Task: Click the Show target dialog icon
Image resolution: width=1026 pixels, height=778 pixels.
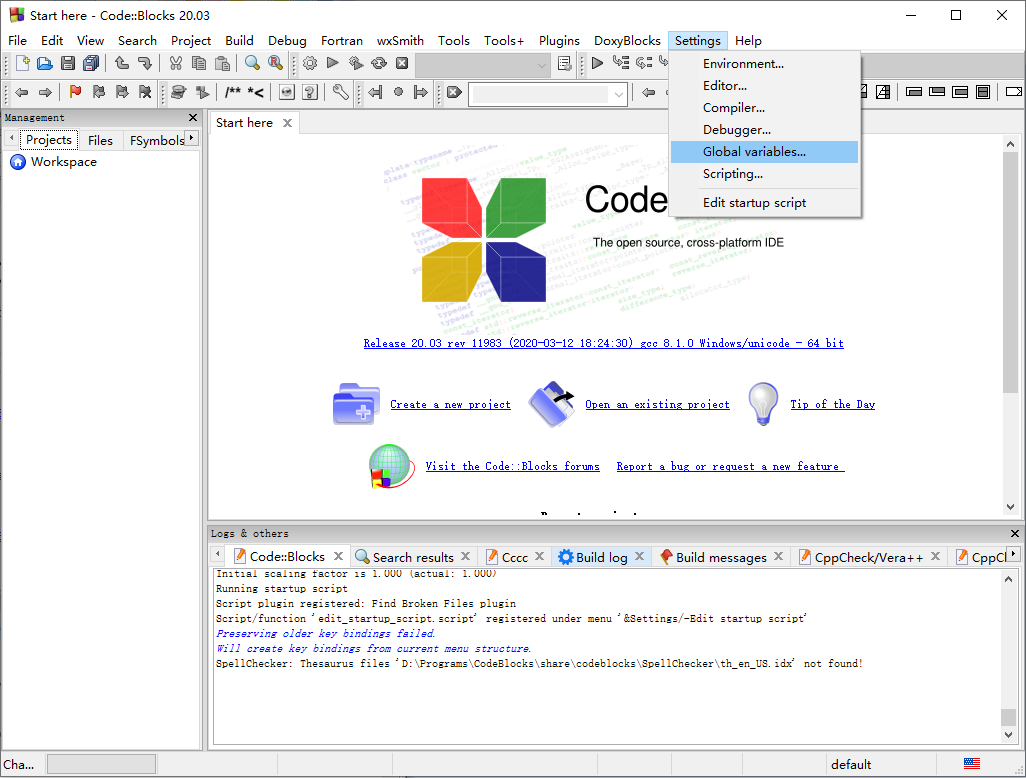Action: 564,63
